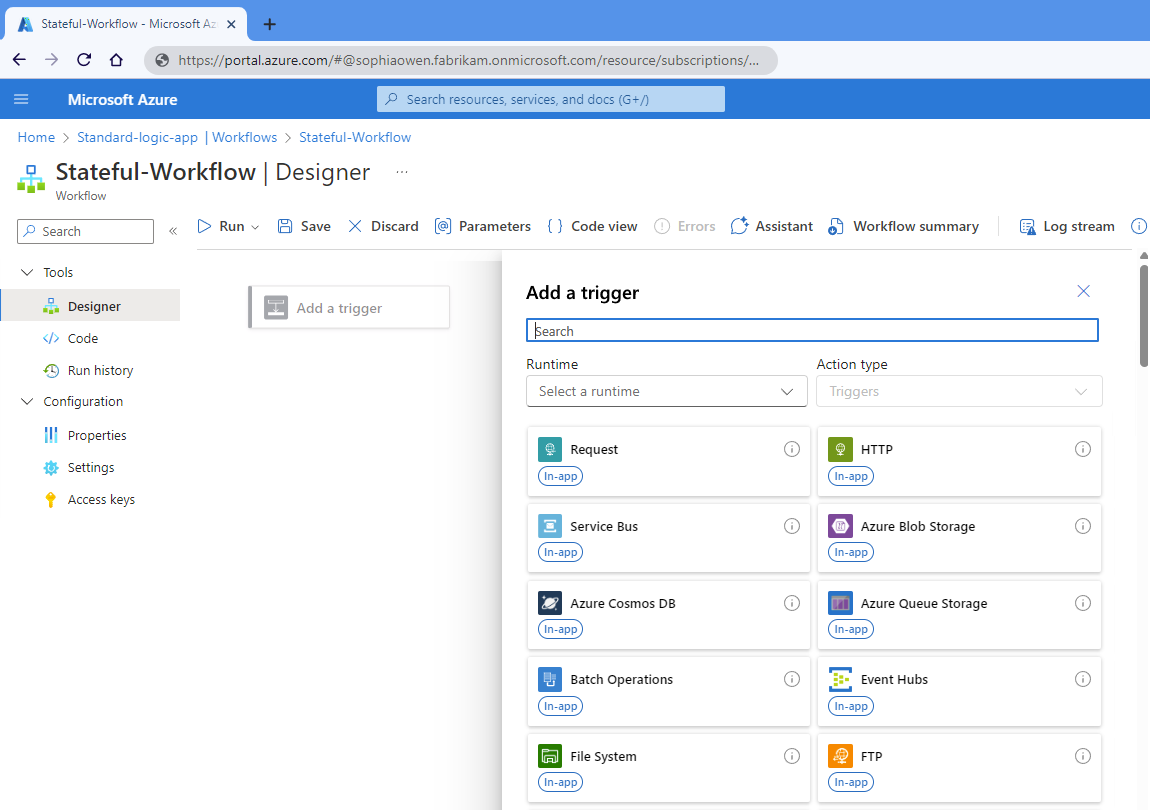Click the info icon on the FTP card

[1083, 756]
